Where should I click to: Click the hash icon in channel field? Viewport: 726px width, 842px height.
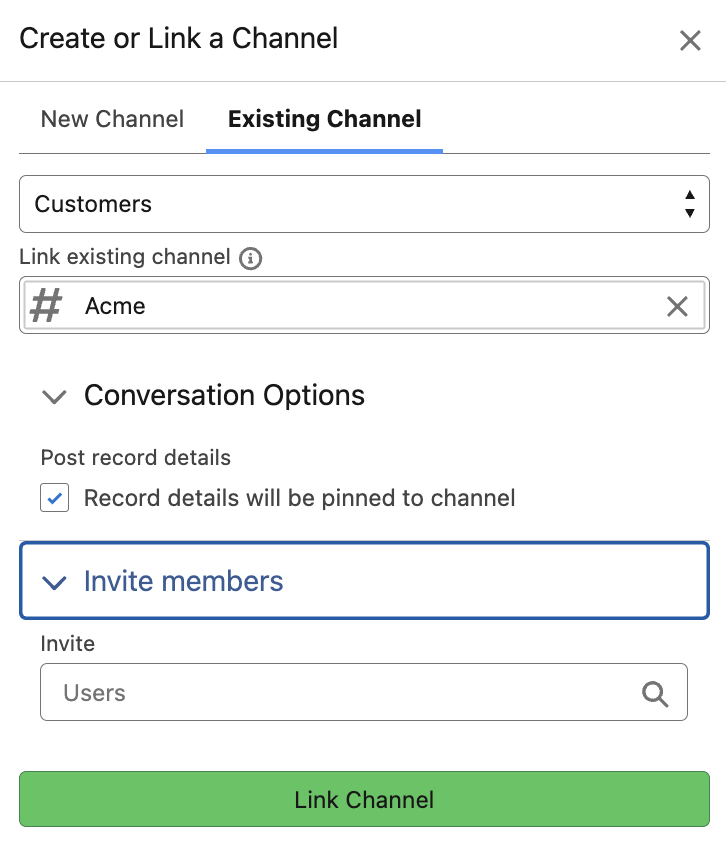tap(46, 306)
